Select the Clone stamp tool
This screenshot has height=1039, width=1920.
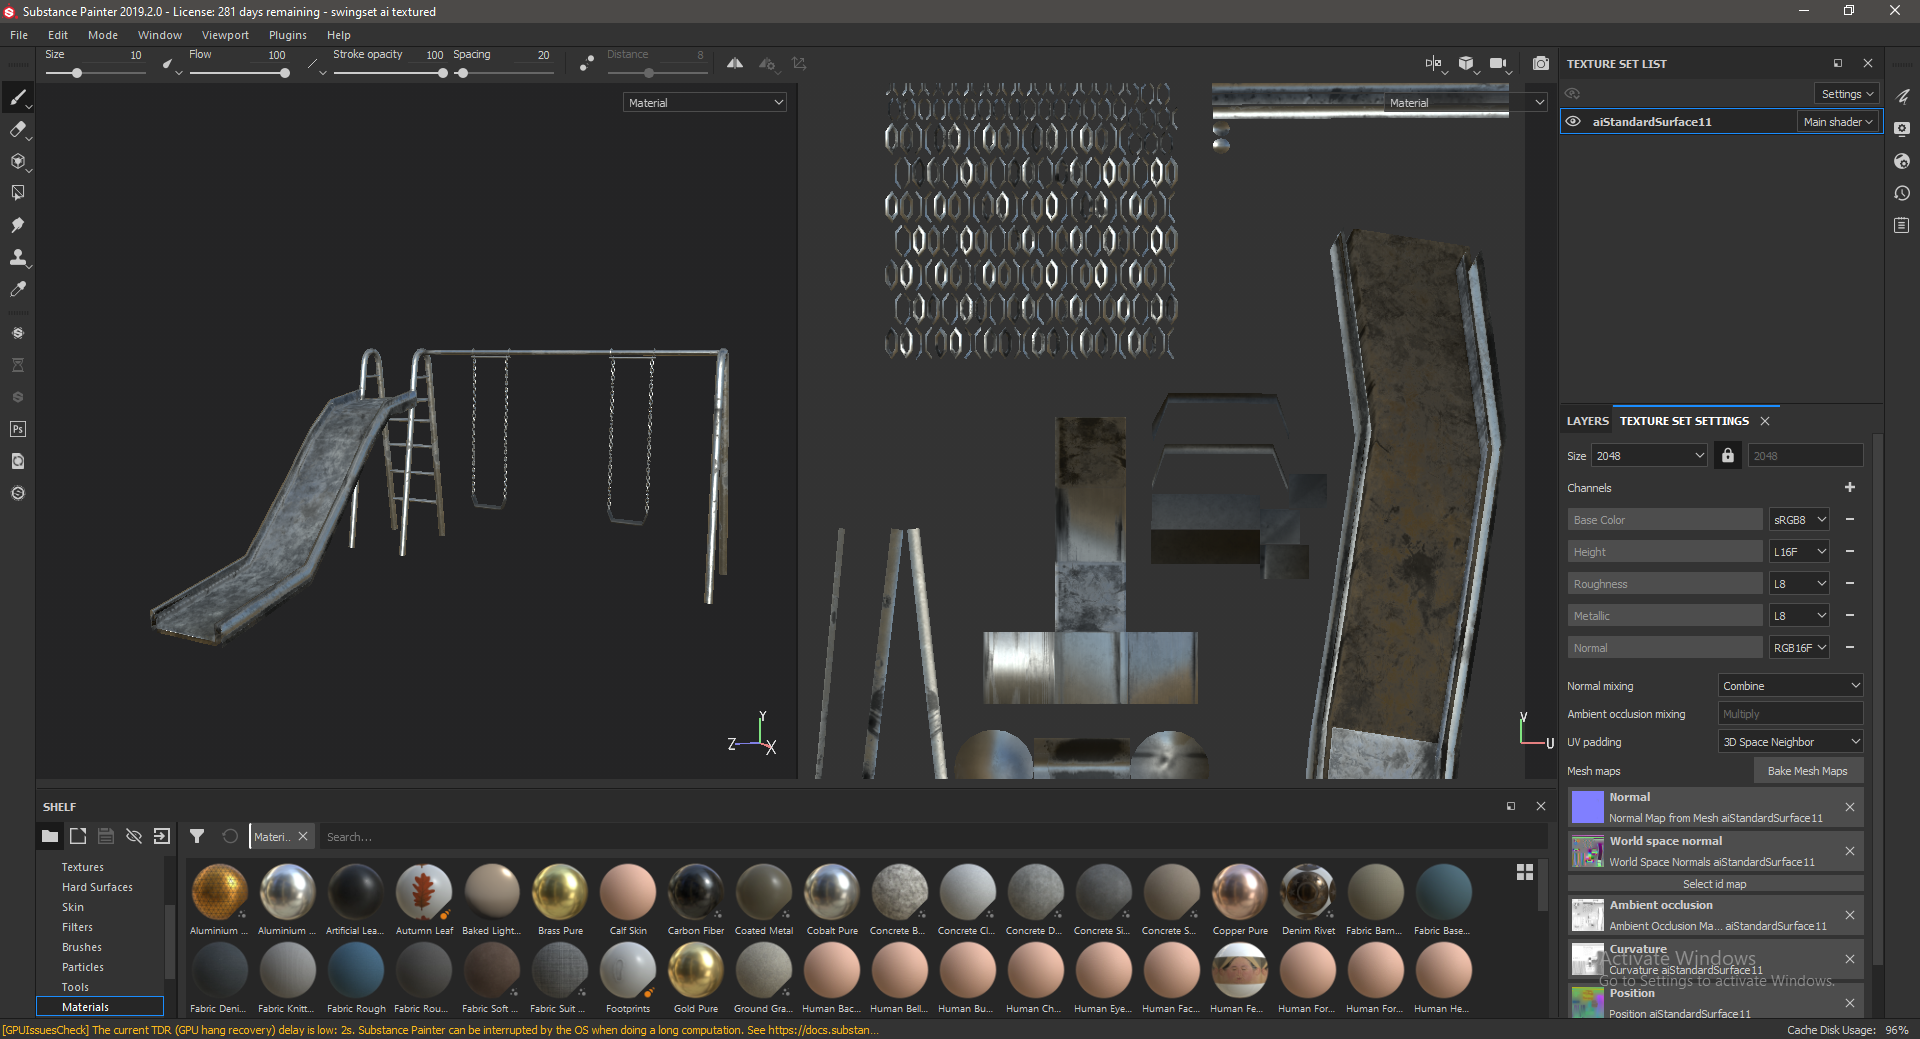click(17, 257)
